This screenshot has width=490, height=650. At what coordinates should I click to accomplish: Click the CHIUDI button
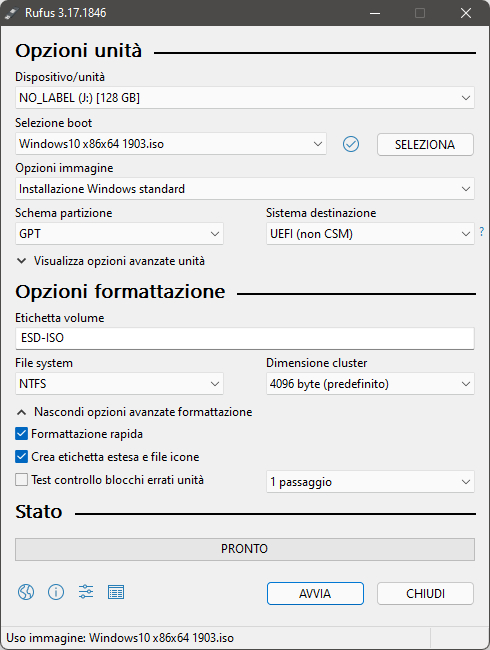[x=425, y=594]
